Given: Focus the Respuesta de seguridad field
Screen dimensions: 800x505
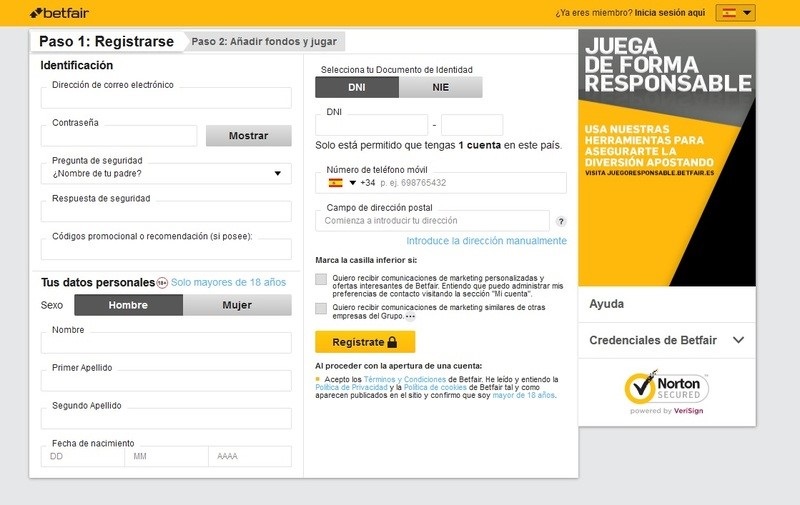Looking at the screenshot, I should pos(166,211).
